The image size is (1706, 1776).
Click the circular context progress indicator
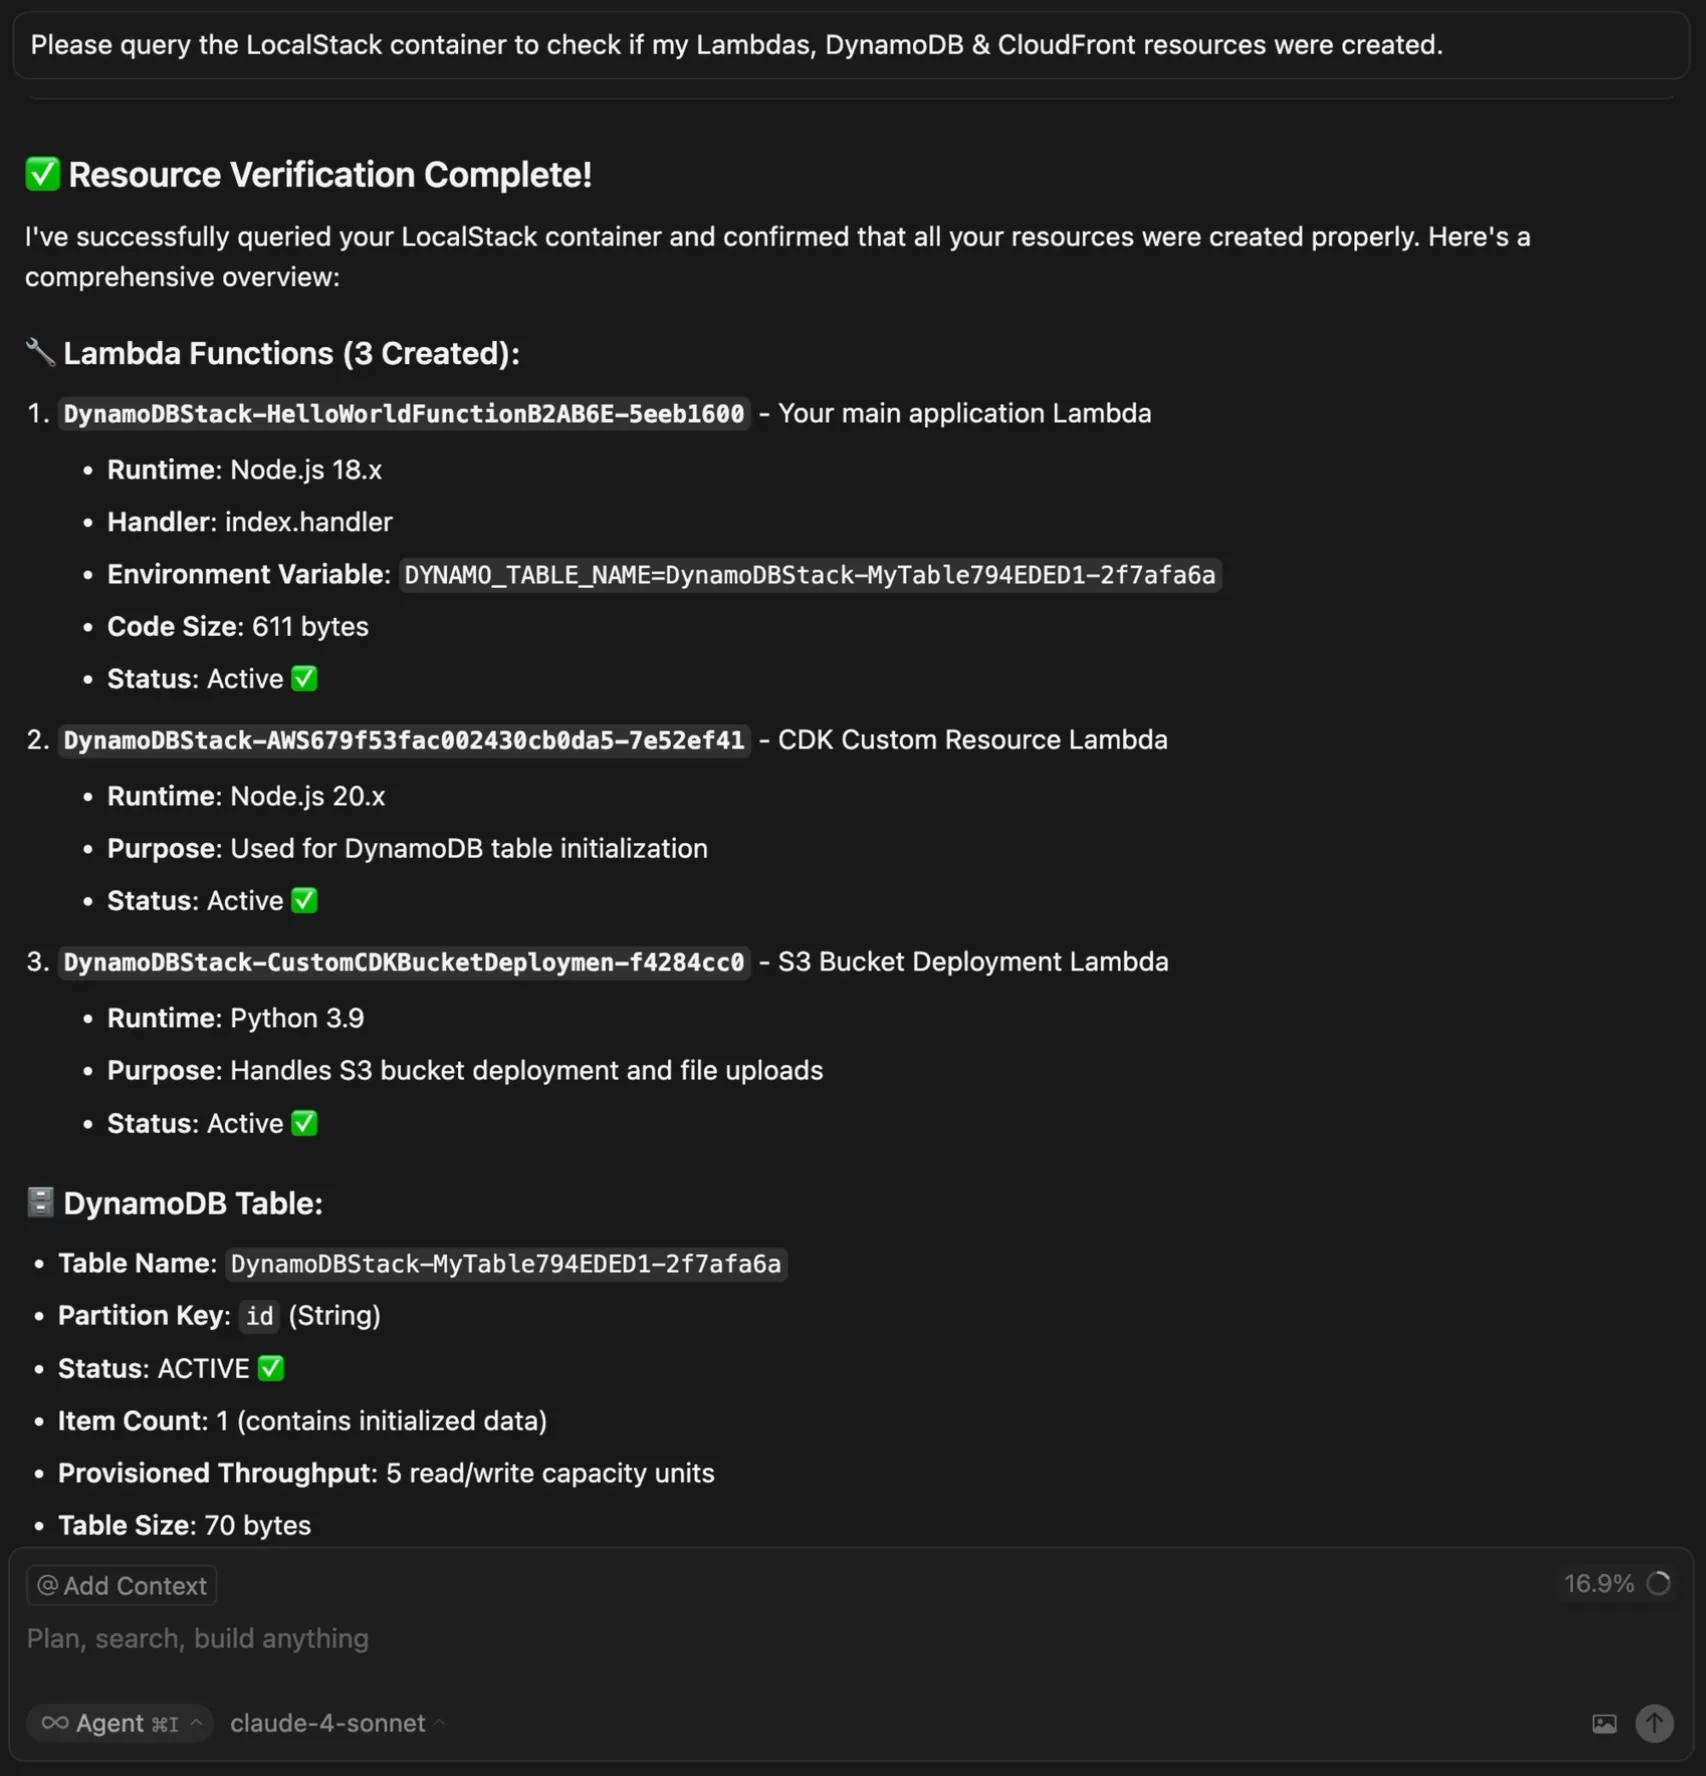pyautogui.click(x=1657, y=1583)
